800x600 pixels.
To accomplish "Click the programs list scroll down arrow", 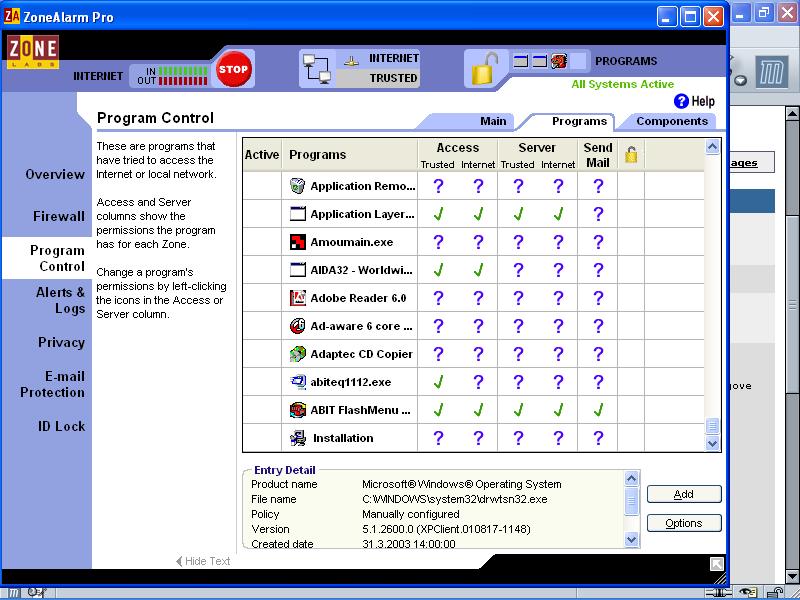I will pos(713,443).
